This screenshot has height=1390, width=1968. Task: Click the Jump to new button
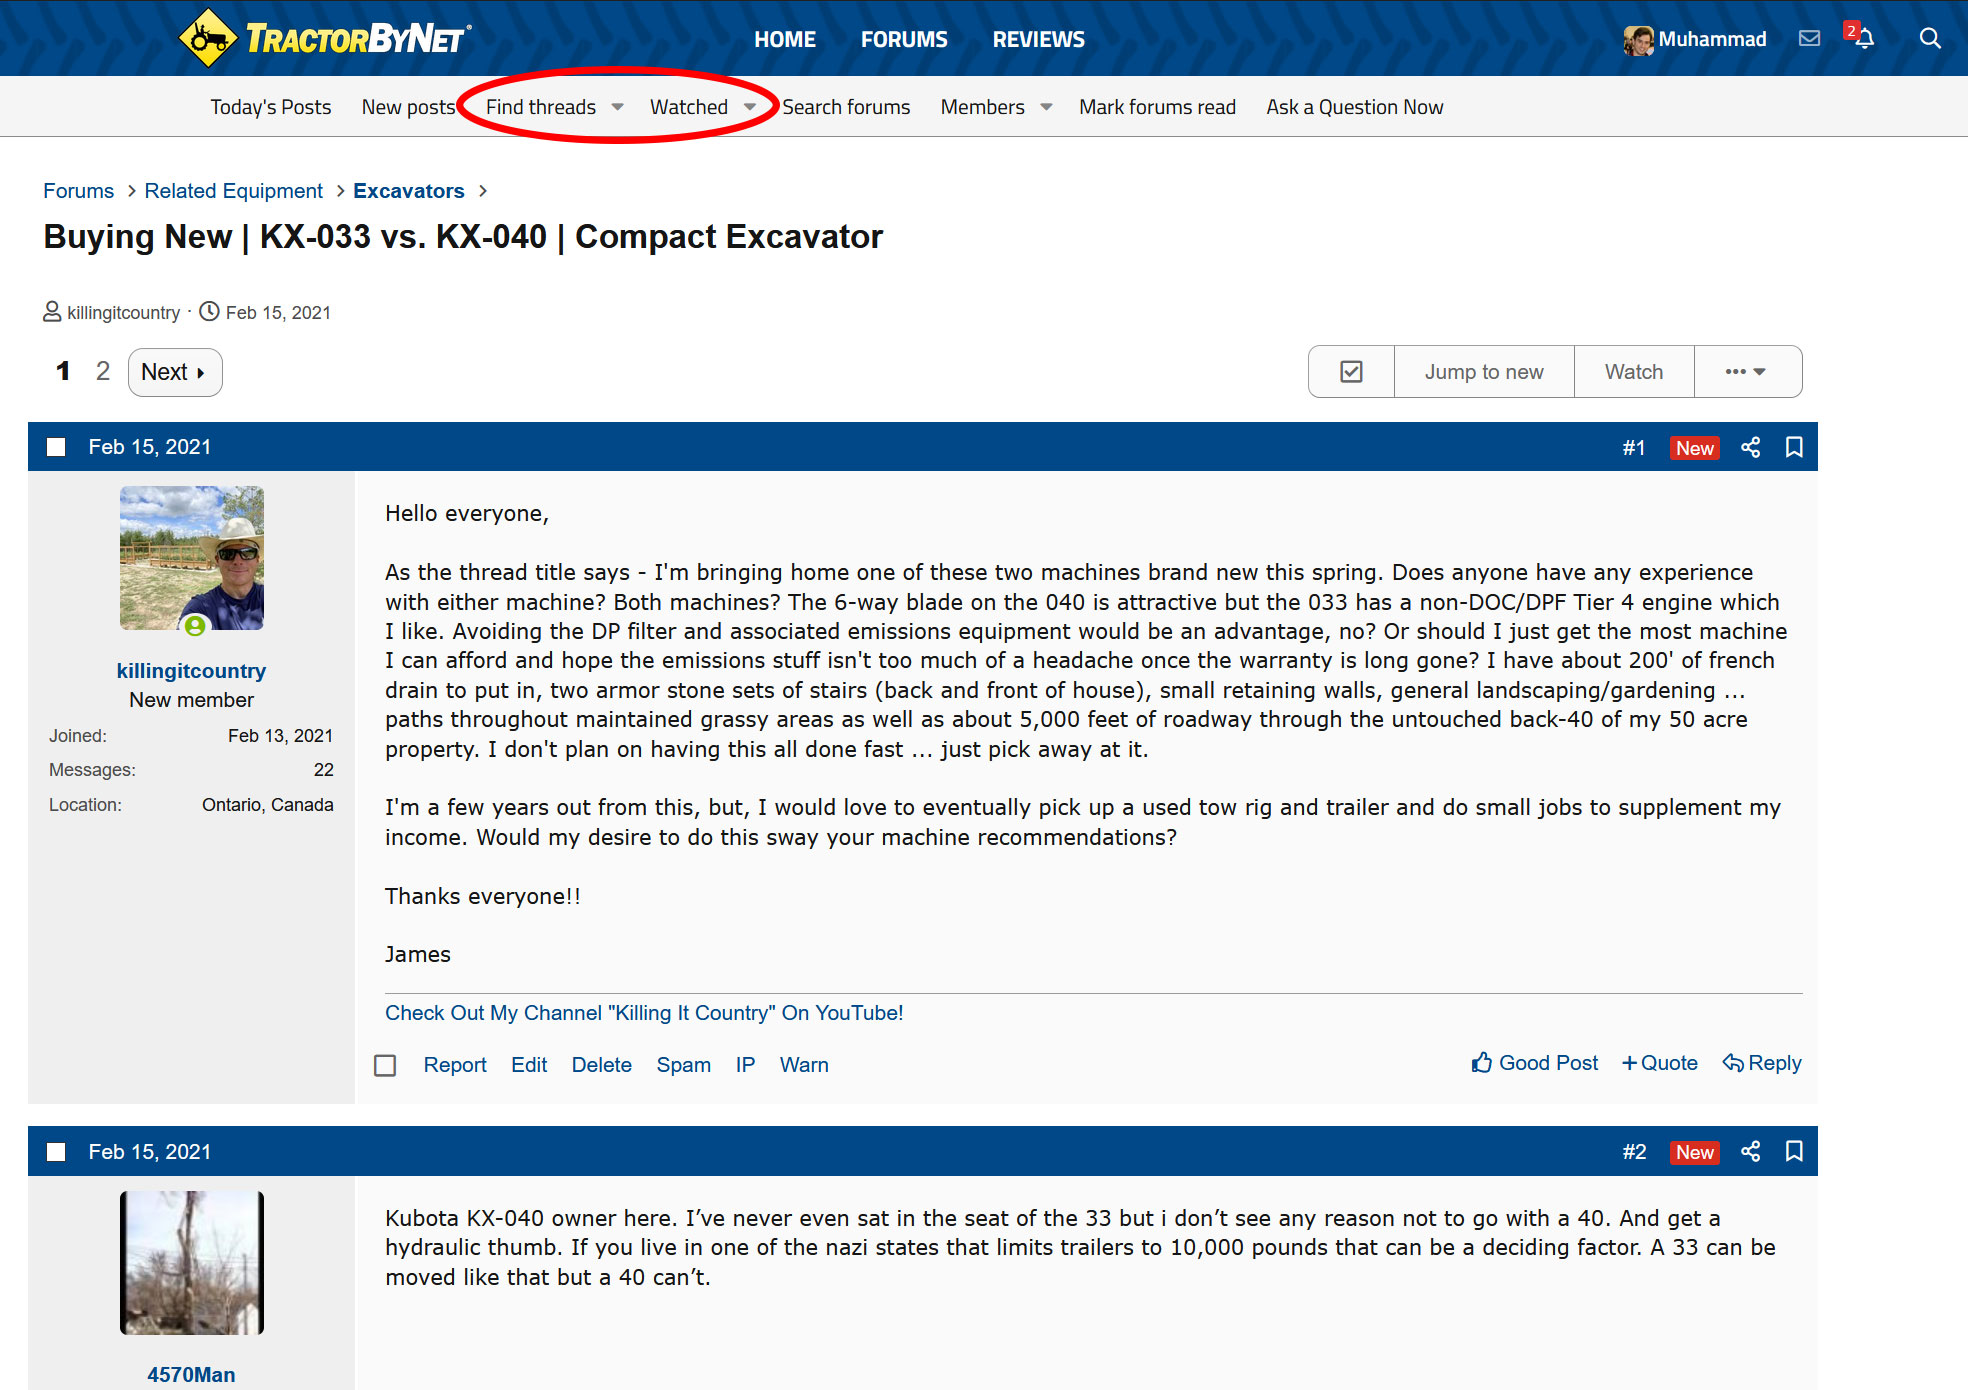coord(1484,372)
